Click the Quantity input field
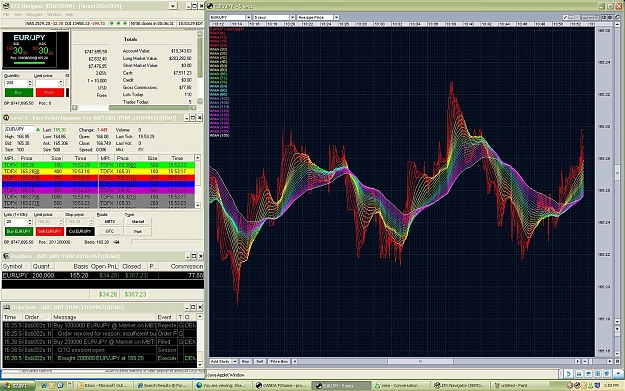 [16, 83]
